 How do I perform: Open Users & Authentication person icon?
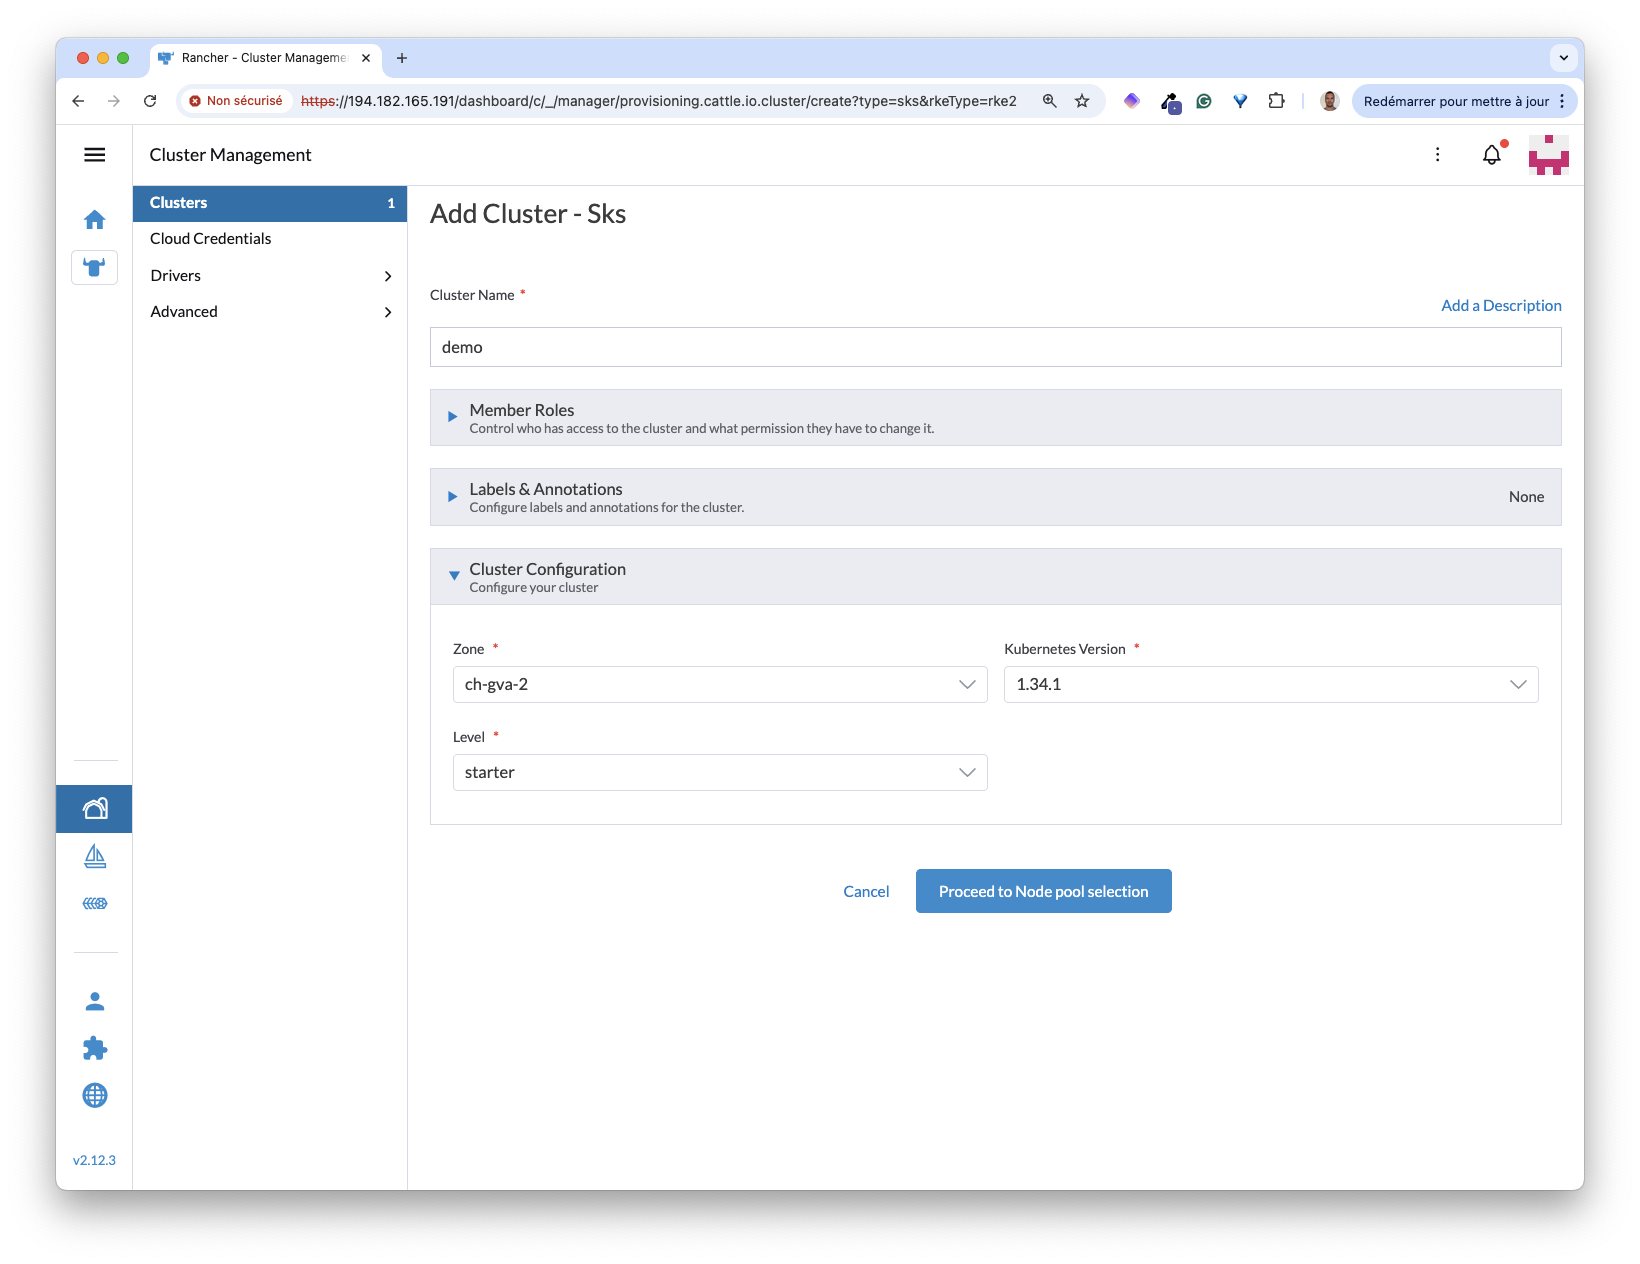pyautogui.click(x=95, y=1001)
